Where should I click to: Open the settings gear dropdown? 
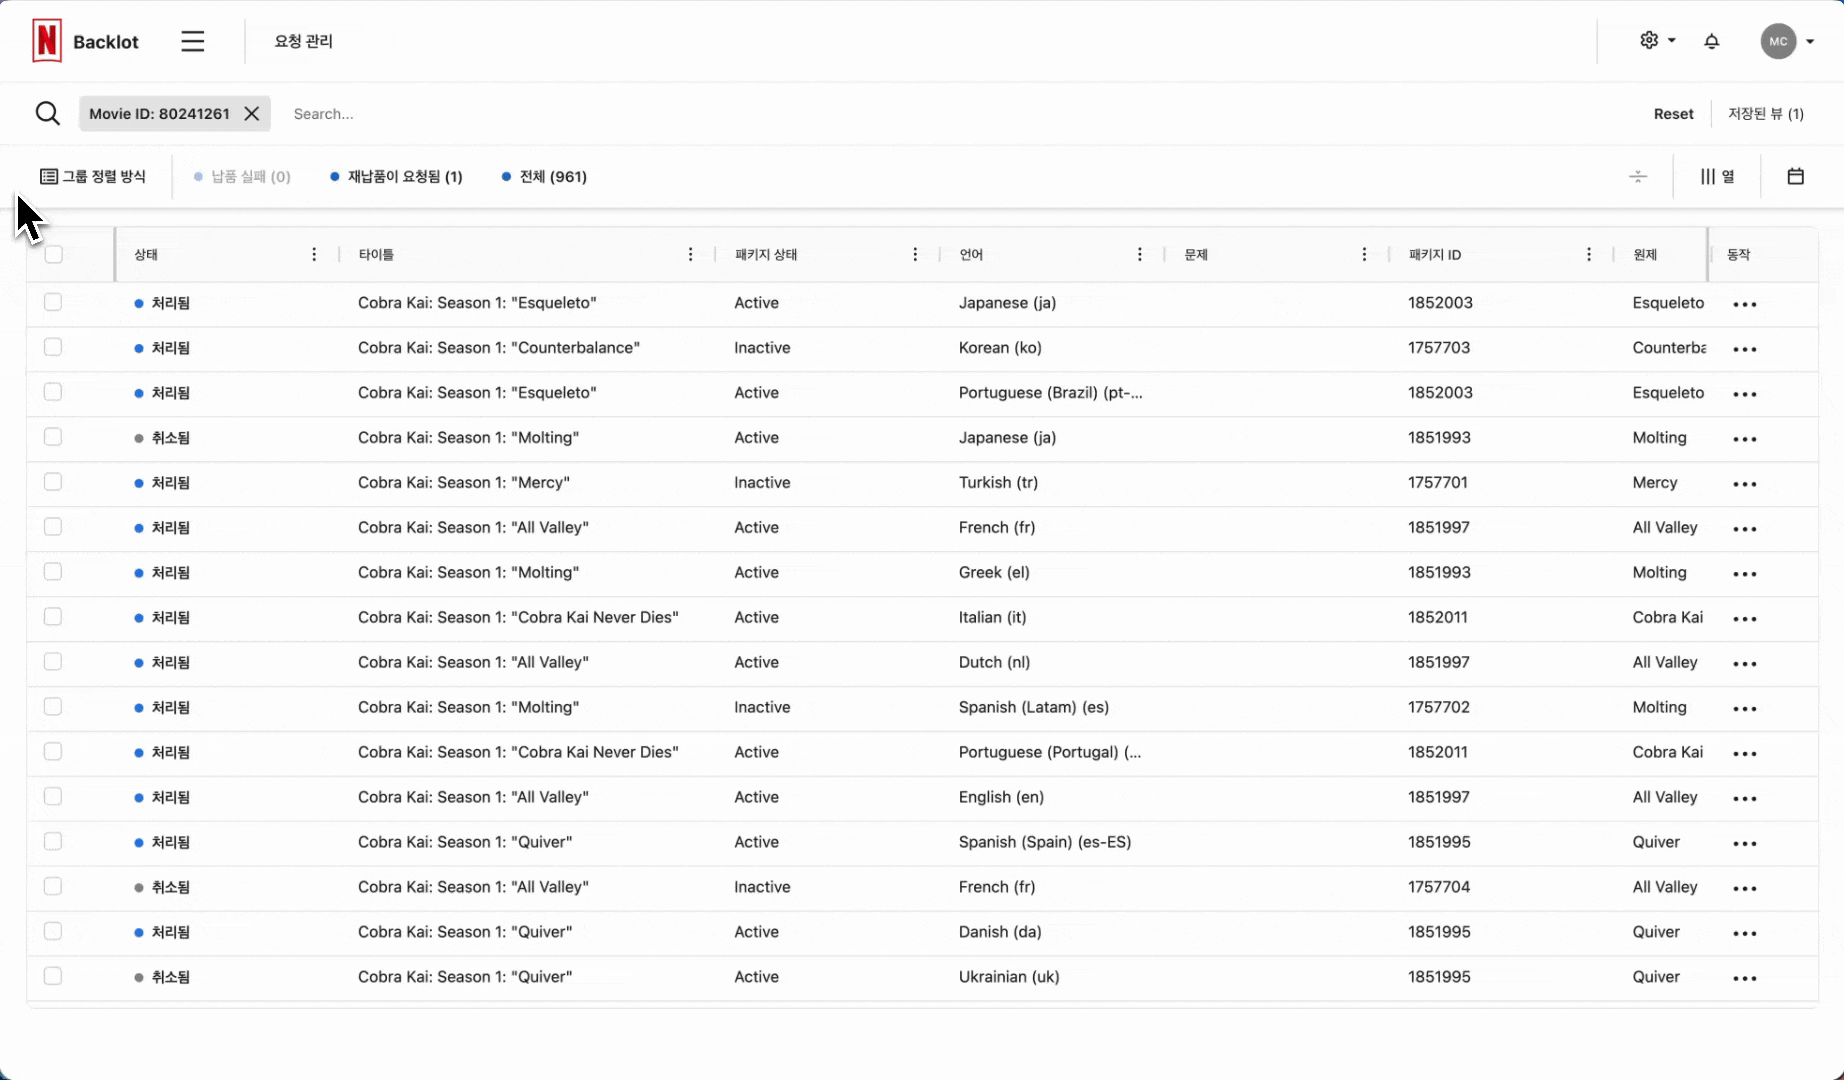1656,41
